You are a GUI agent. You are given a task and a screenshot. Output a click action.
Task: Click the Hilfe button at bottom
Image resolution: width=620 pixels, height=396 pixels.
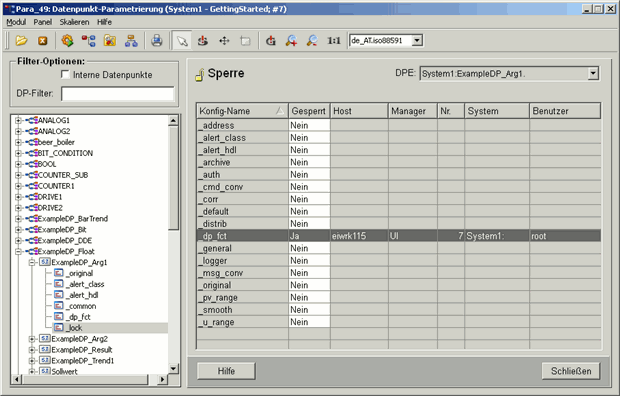pos(226,371)
